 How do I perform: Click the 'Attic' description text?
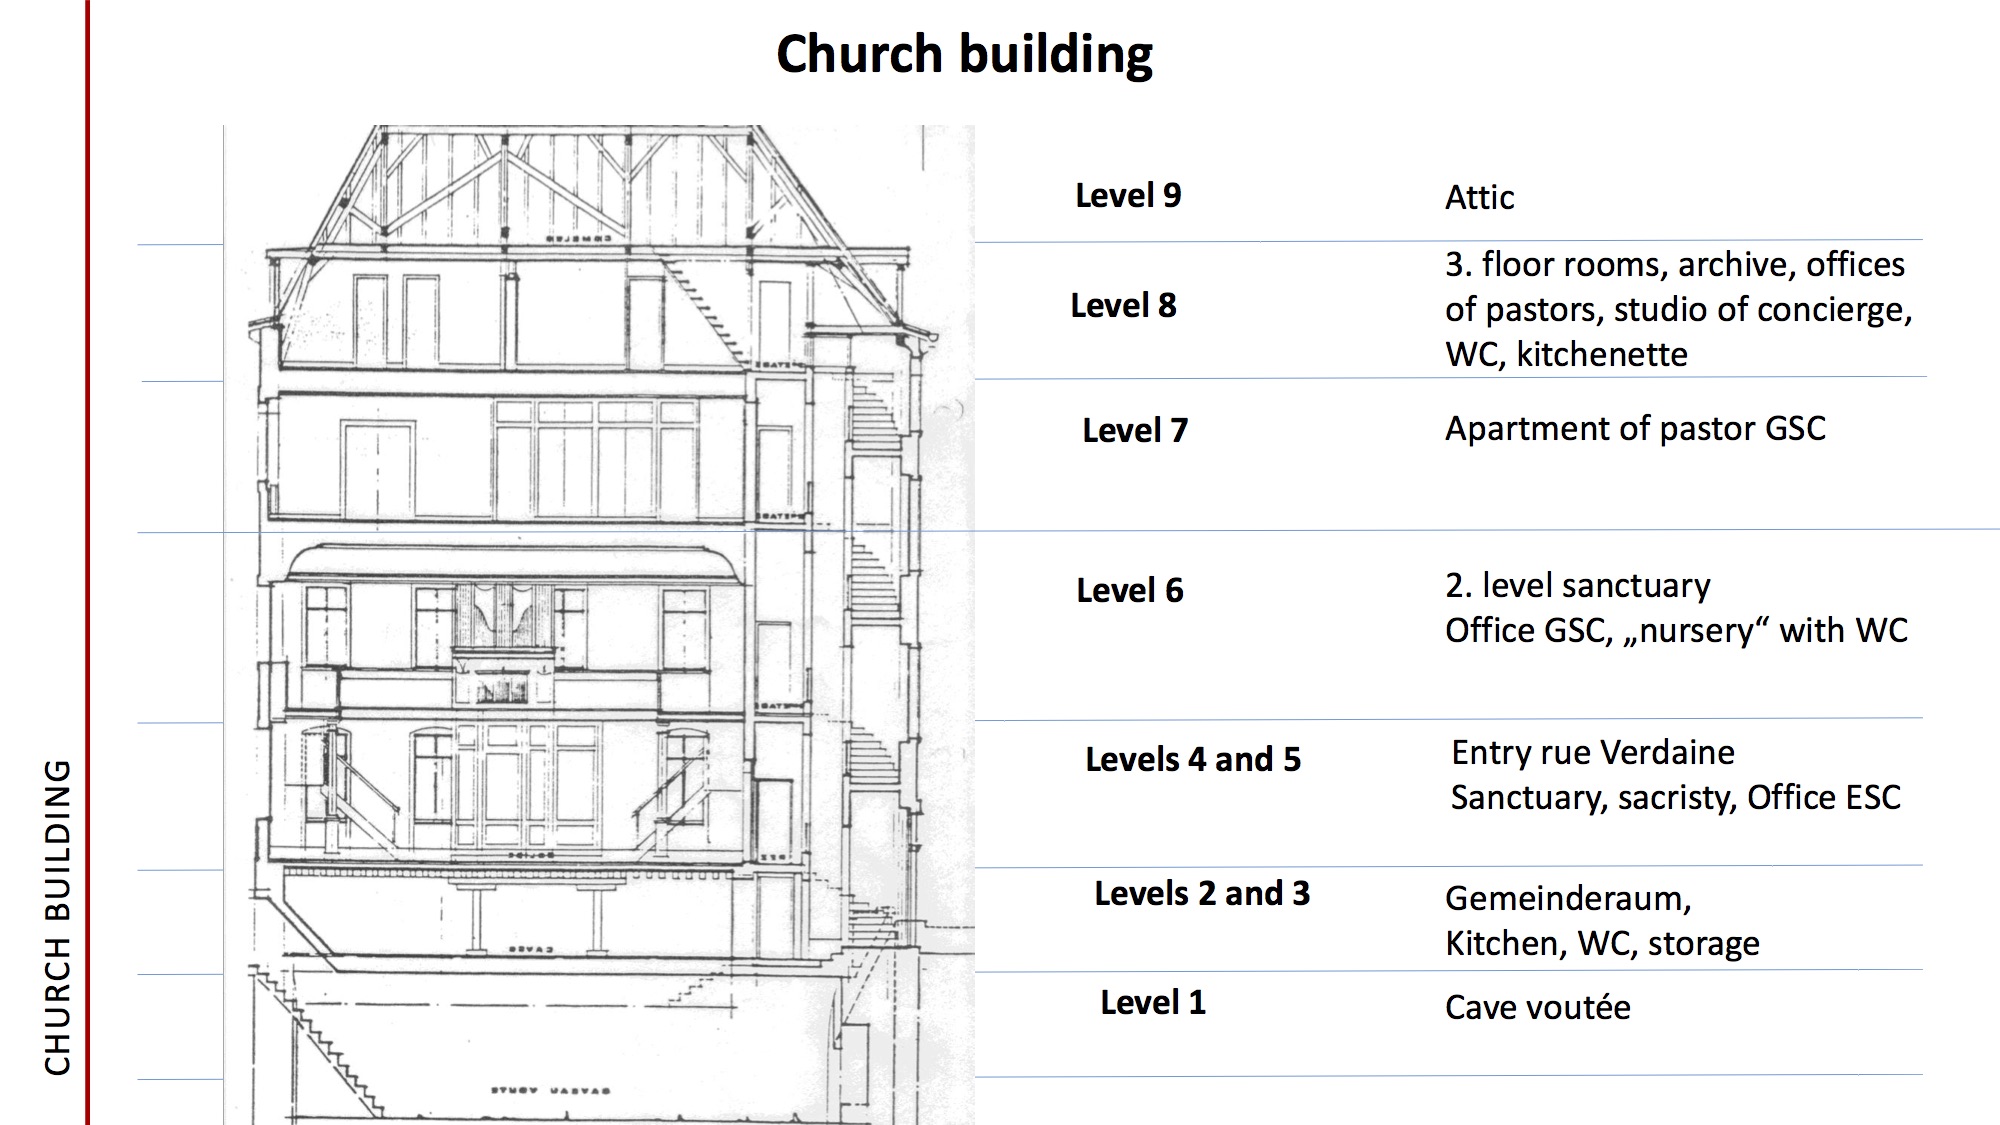click(1479, 198)
